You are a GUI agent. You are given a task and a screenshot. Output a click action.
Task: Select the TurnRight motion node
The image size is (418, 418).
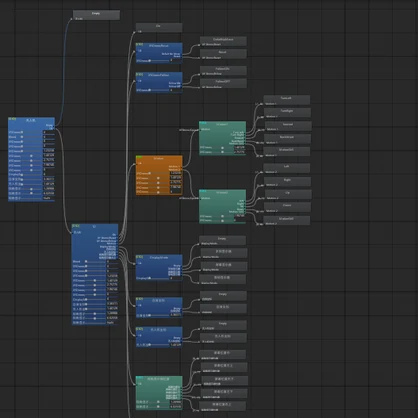click(287, 112)
